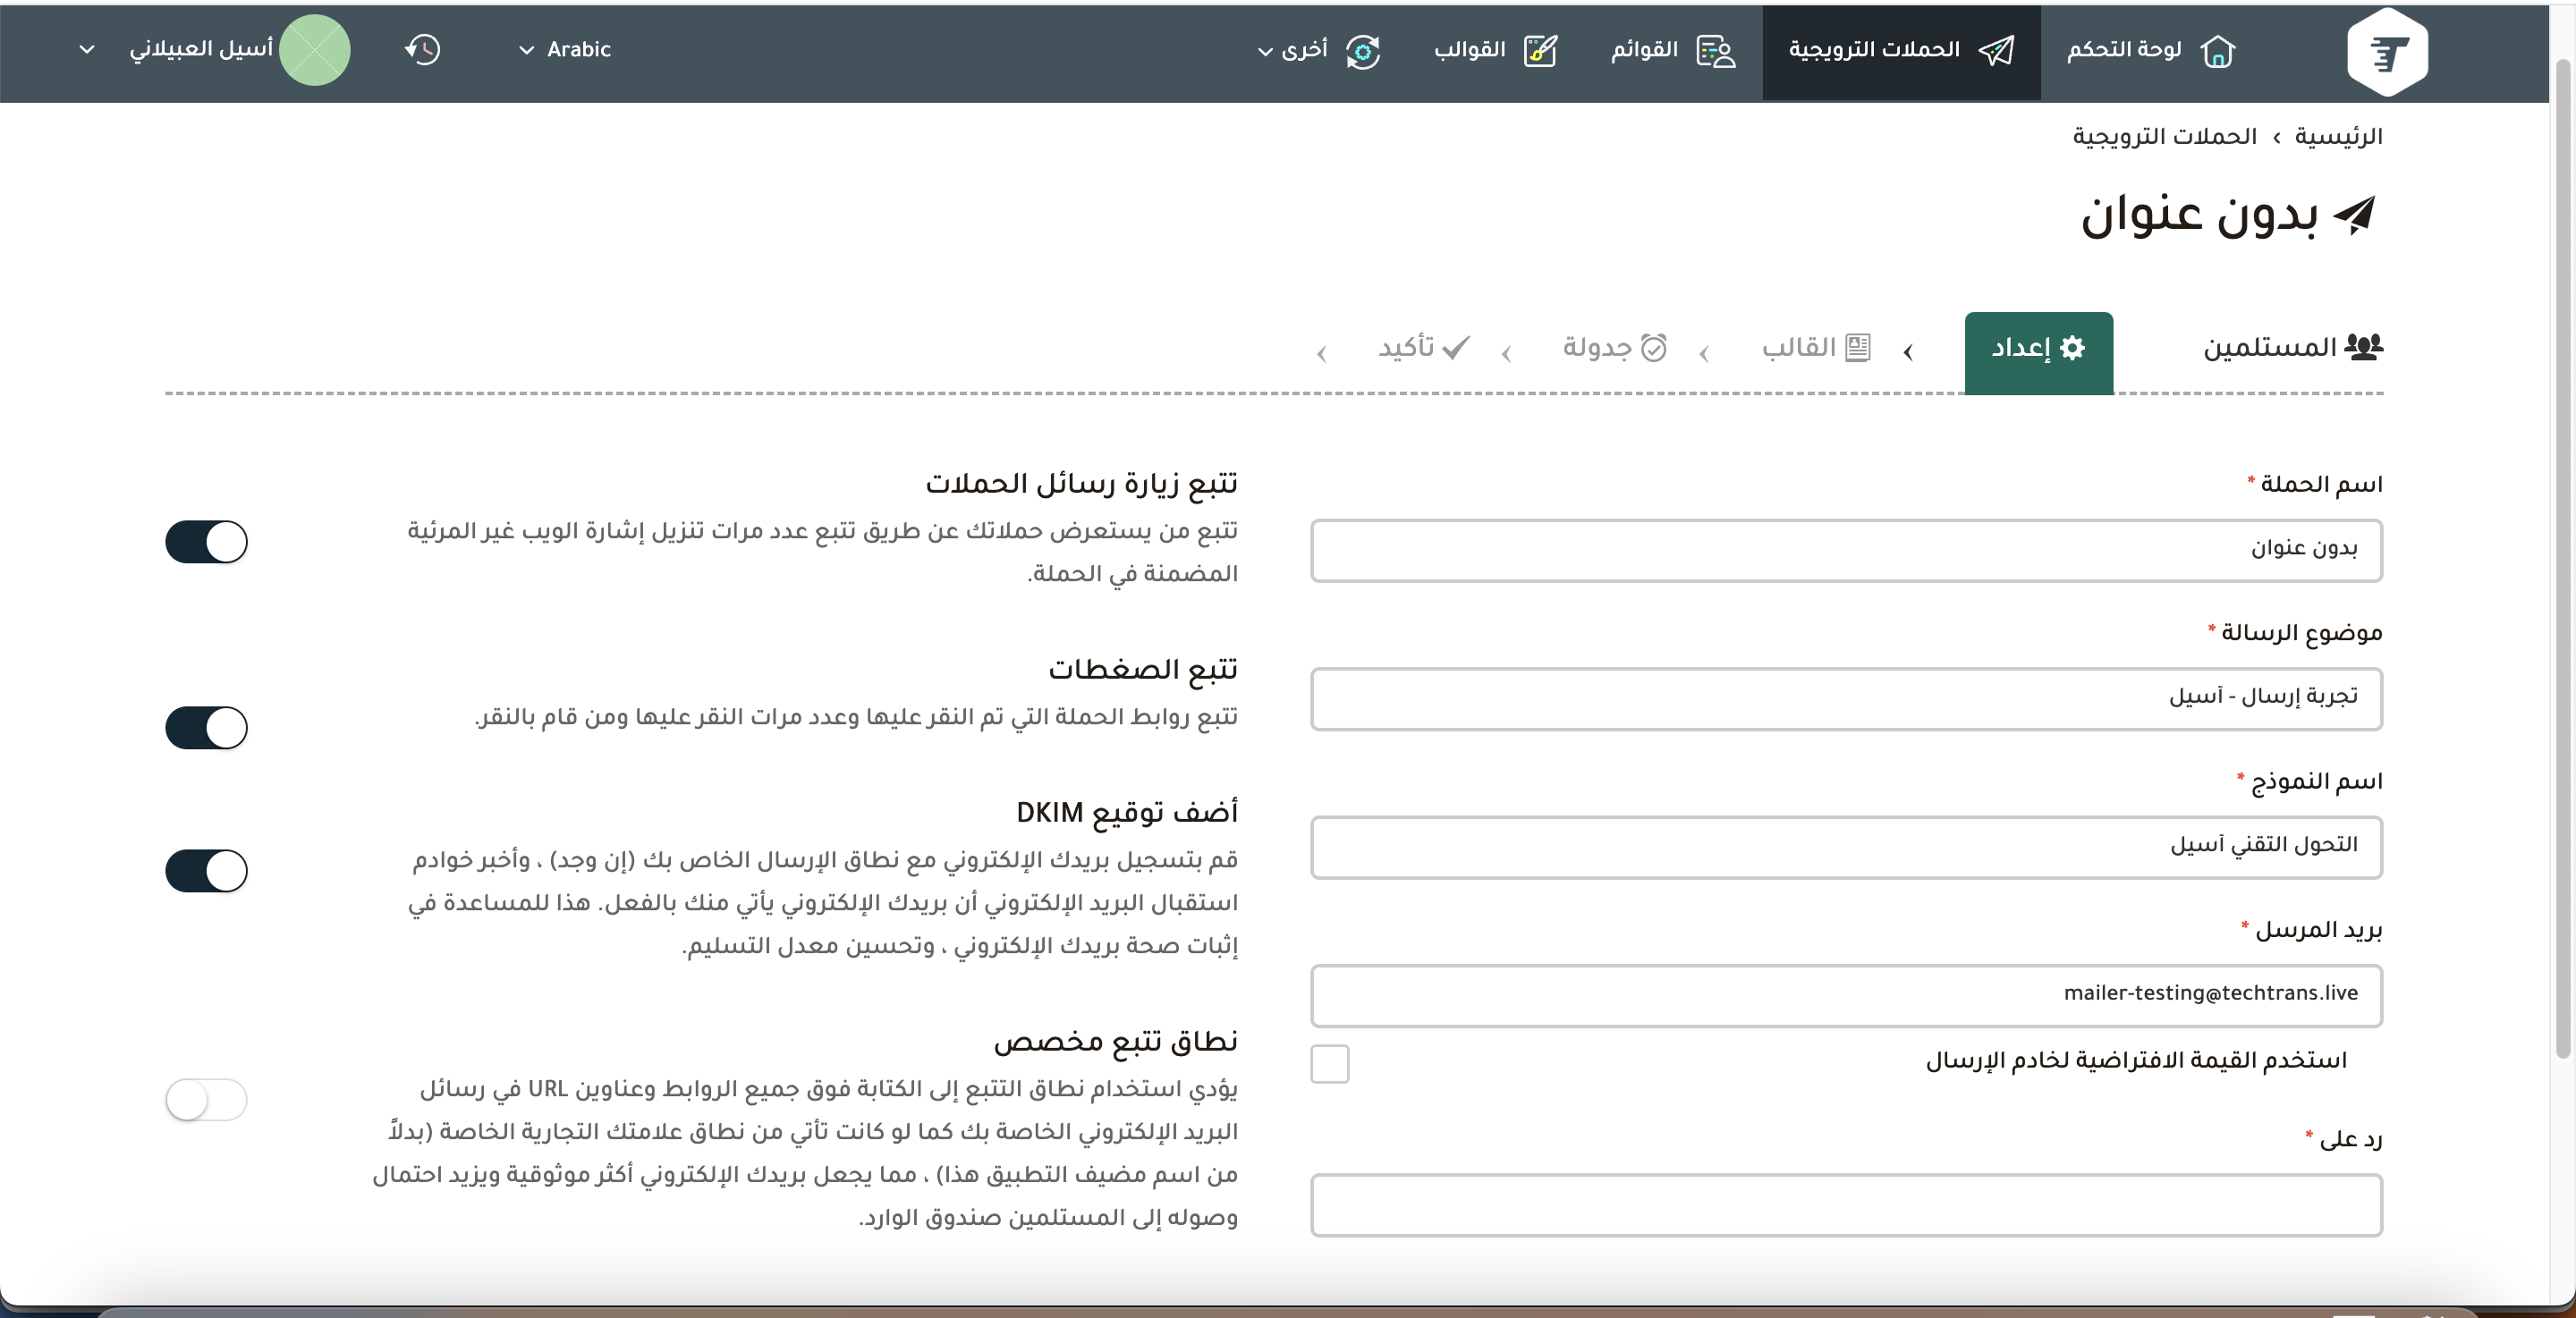
Task: Open the activity history clock icon
Action: (423, 49)
